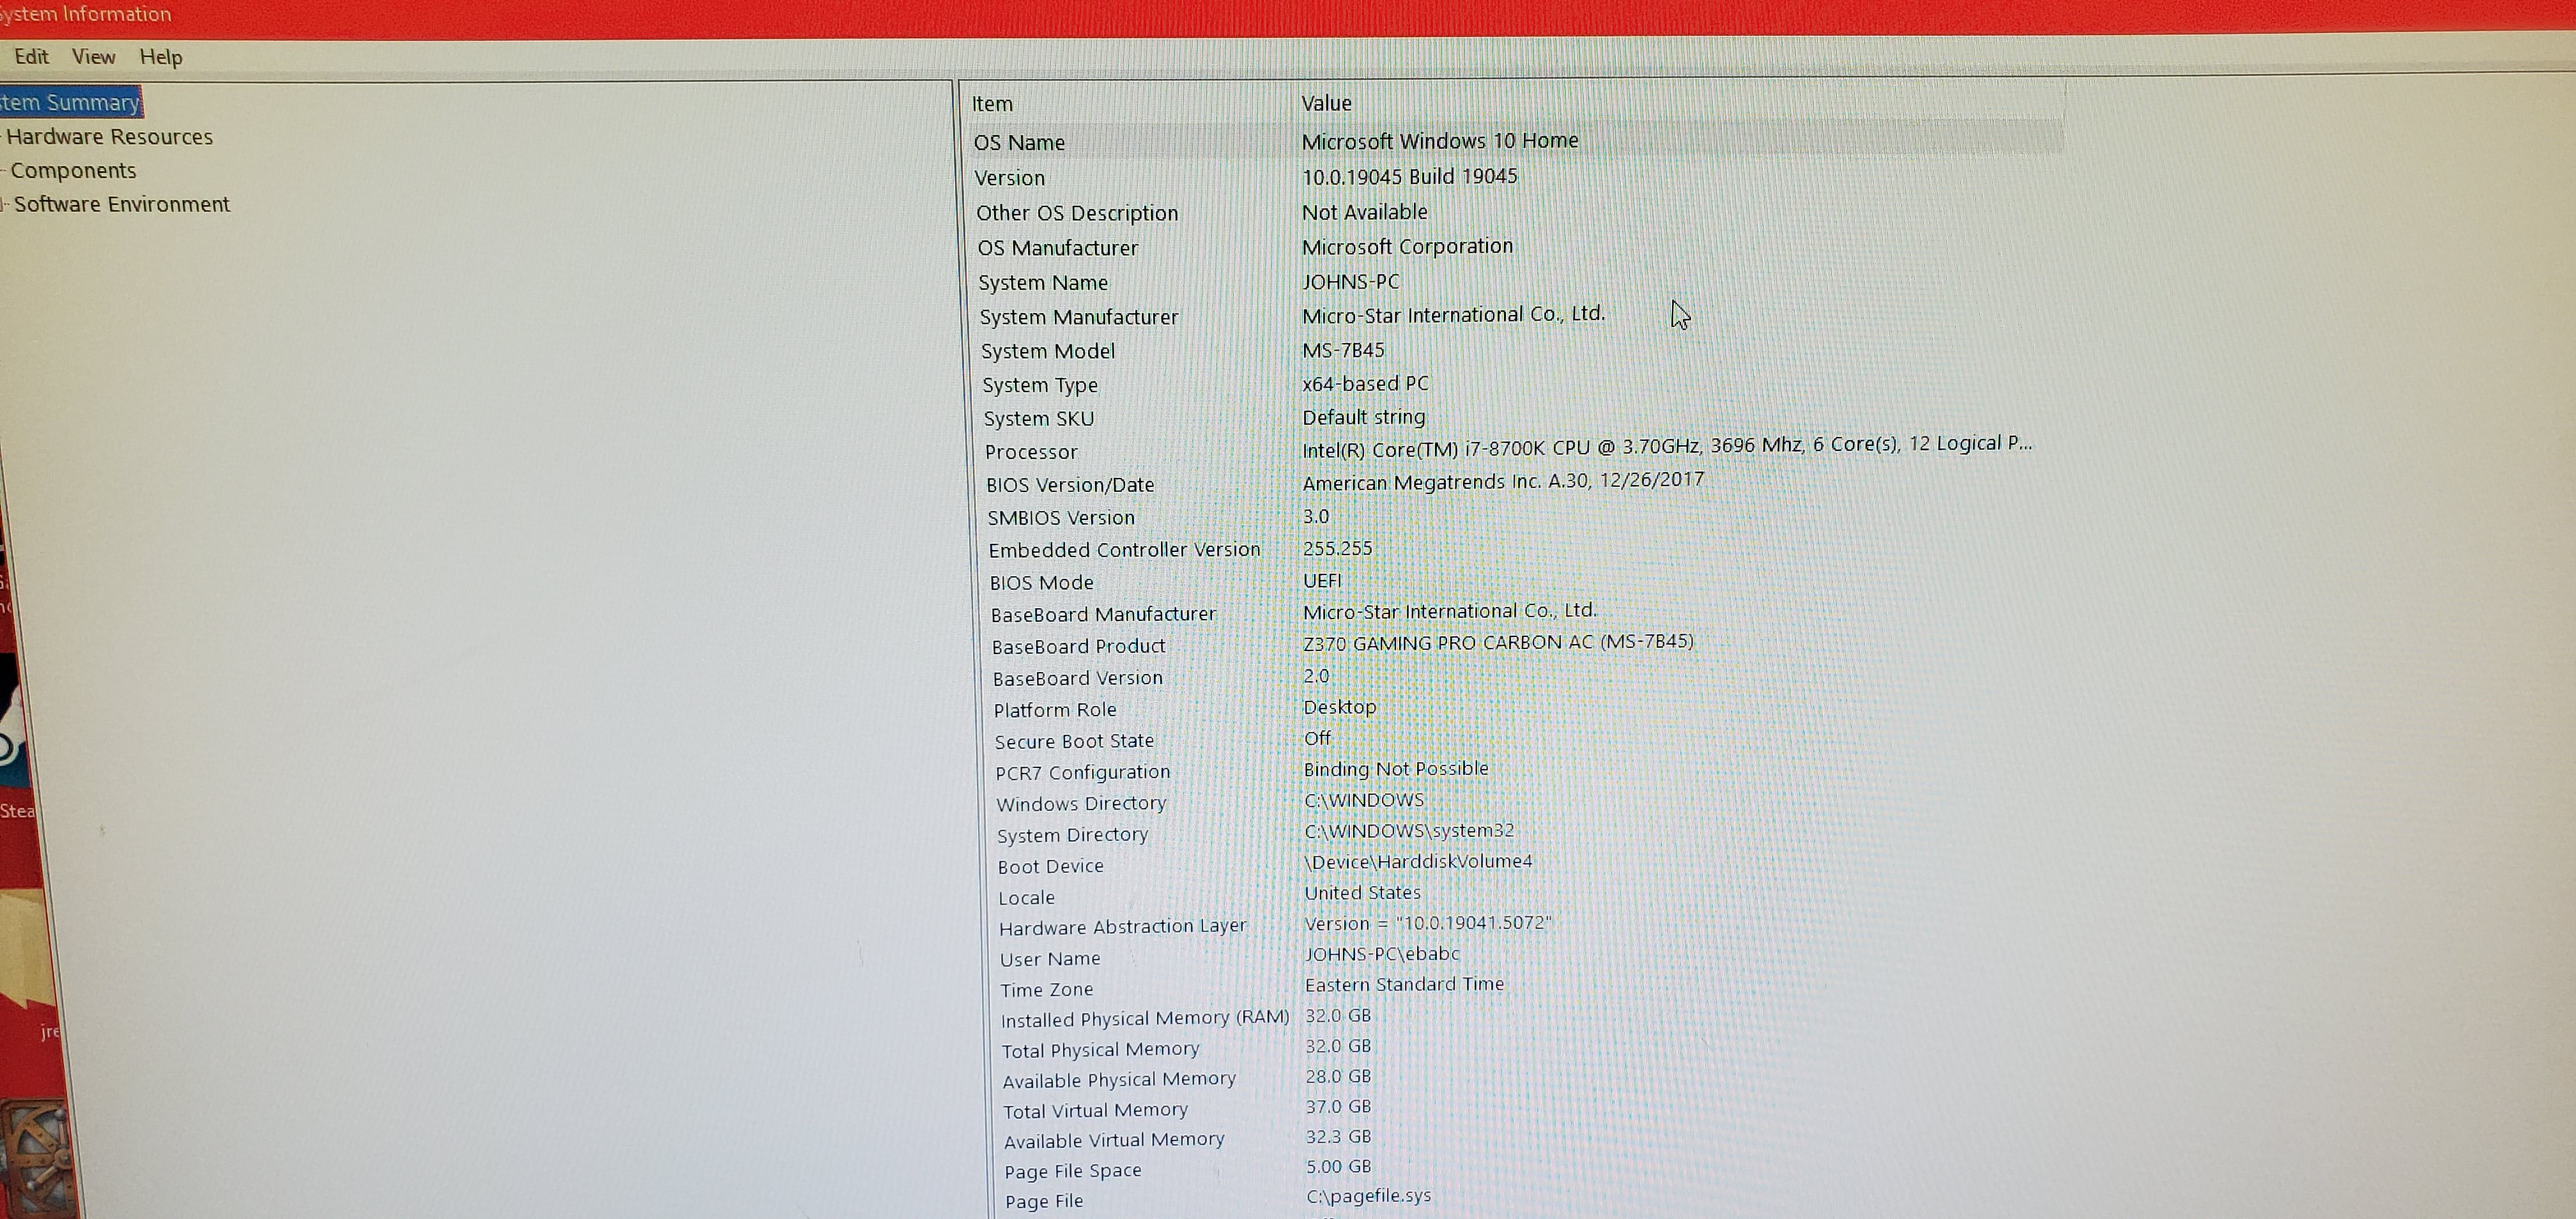Open the Help menu
Viewport: 2576px width, 1219px height.
point(160,57)
